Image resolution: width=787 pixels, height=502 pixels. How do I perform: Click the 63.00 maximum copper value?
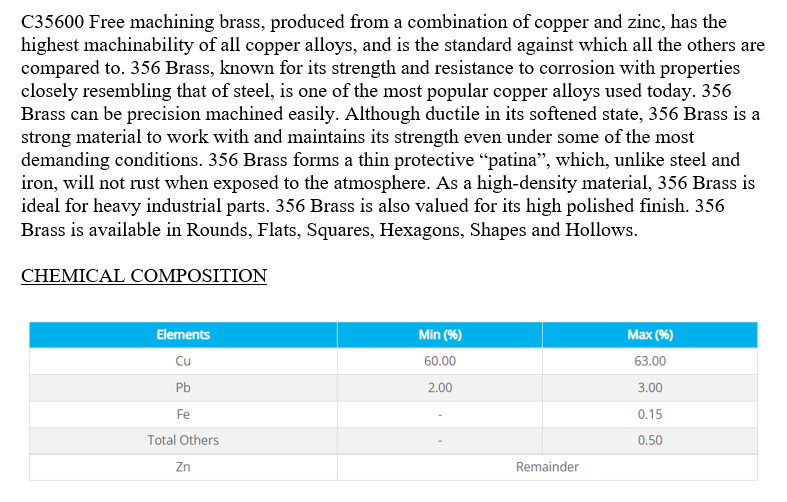coord(650,361)
